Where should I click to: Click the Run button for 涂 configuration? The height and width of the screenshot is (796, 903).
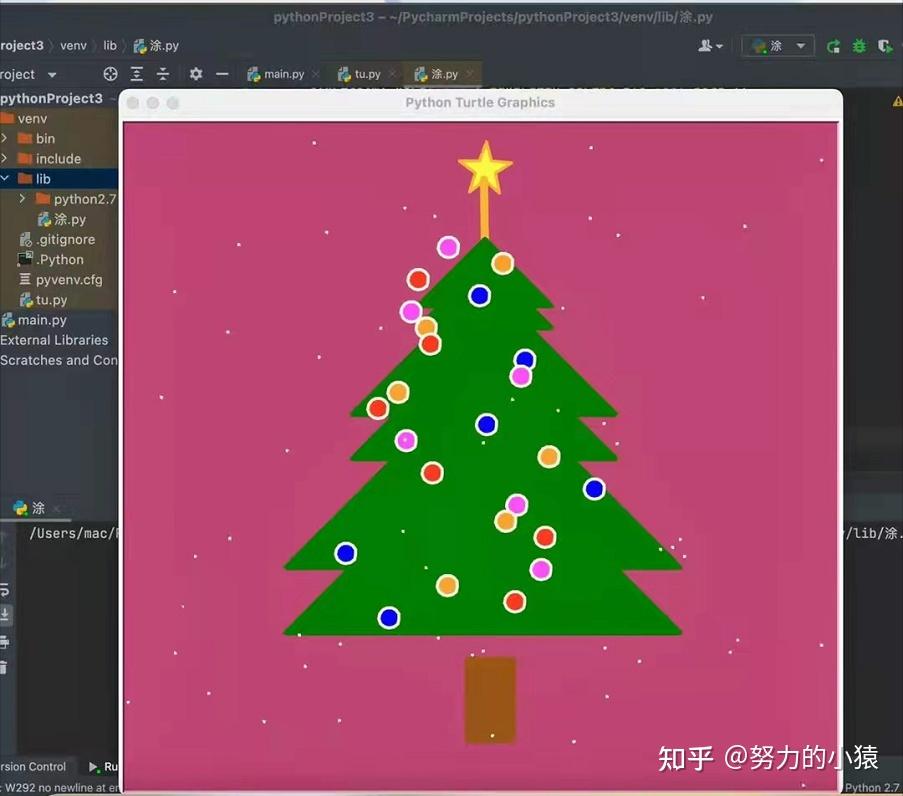(832, 45)
